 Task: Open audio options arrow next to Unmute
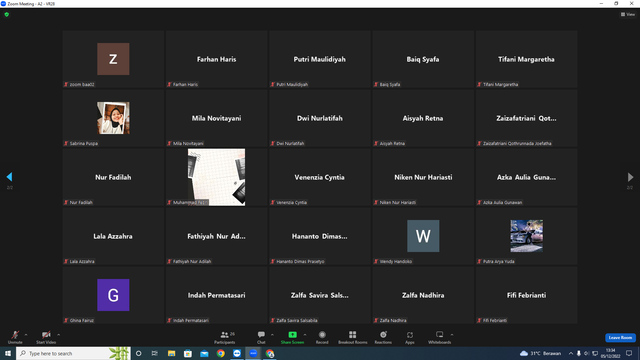point(26,335)
